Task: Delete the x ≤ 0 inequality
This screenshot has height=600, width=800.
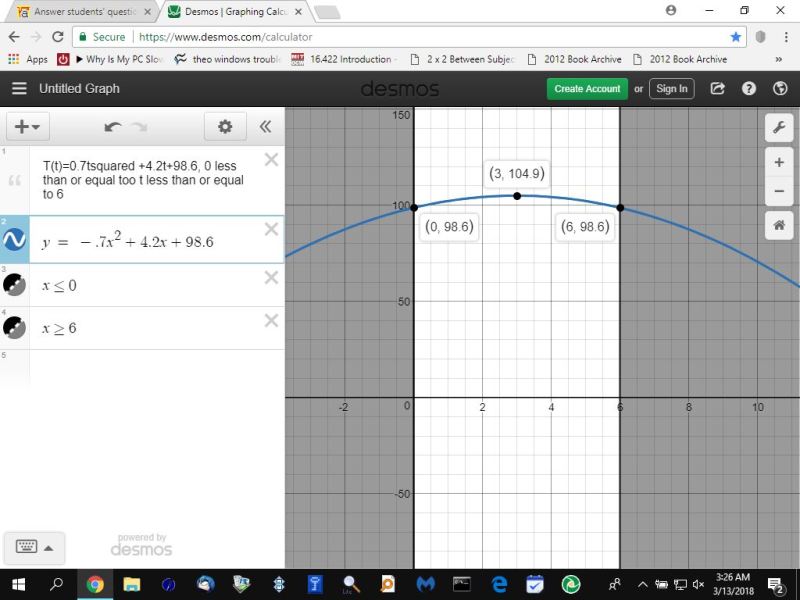Action: pos(271,277)
